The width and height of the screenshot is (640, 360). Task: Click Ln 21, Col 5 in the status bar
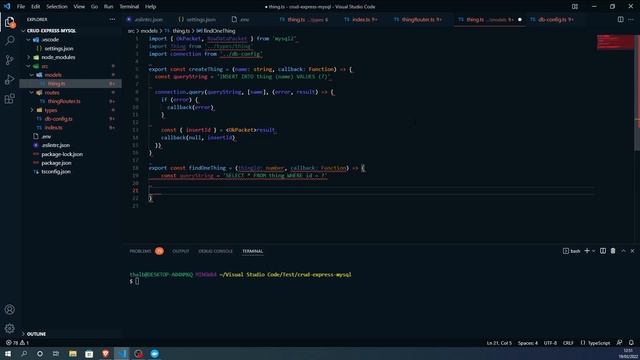point(499,343)
